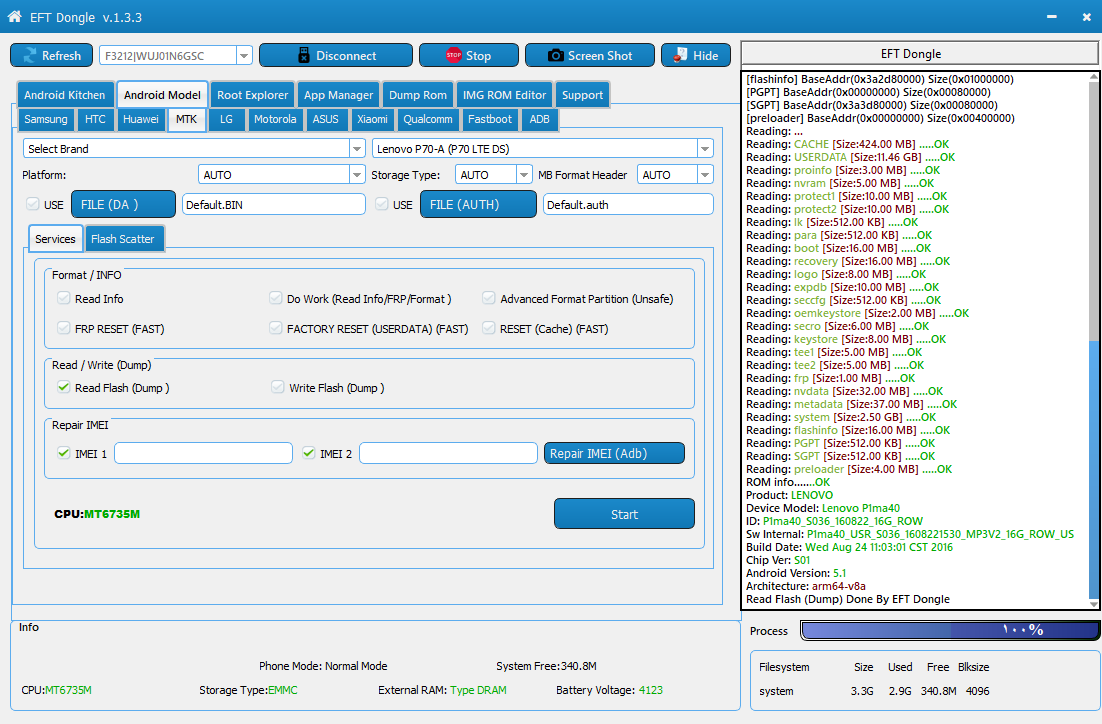The width and height of the screenshot is (1102, 724).
Task: Uncheck Read Flash (Dump) checkbox
Action: [x=64, y=387]
